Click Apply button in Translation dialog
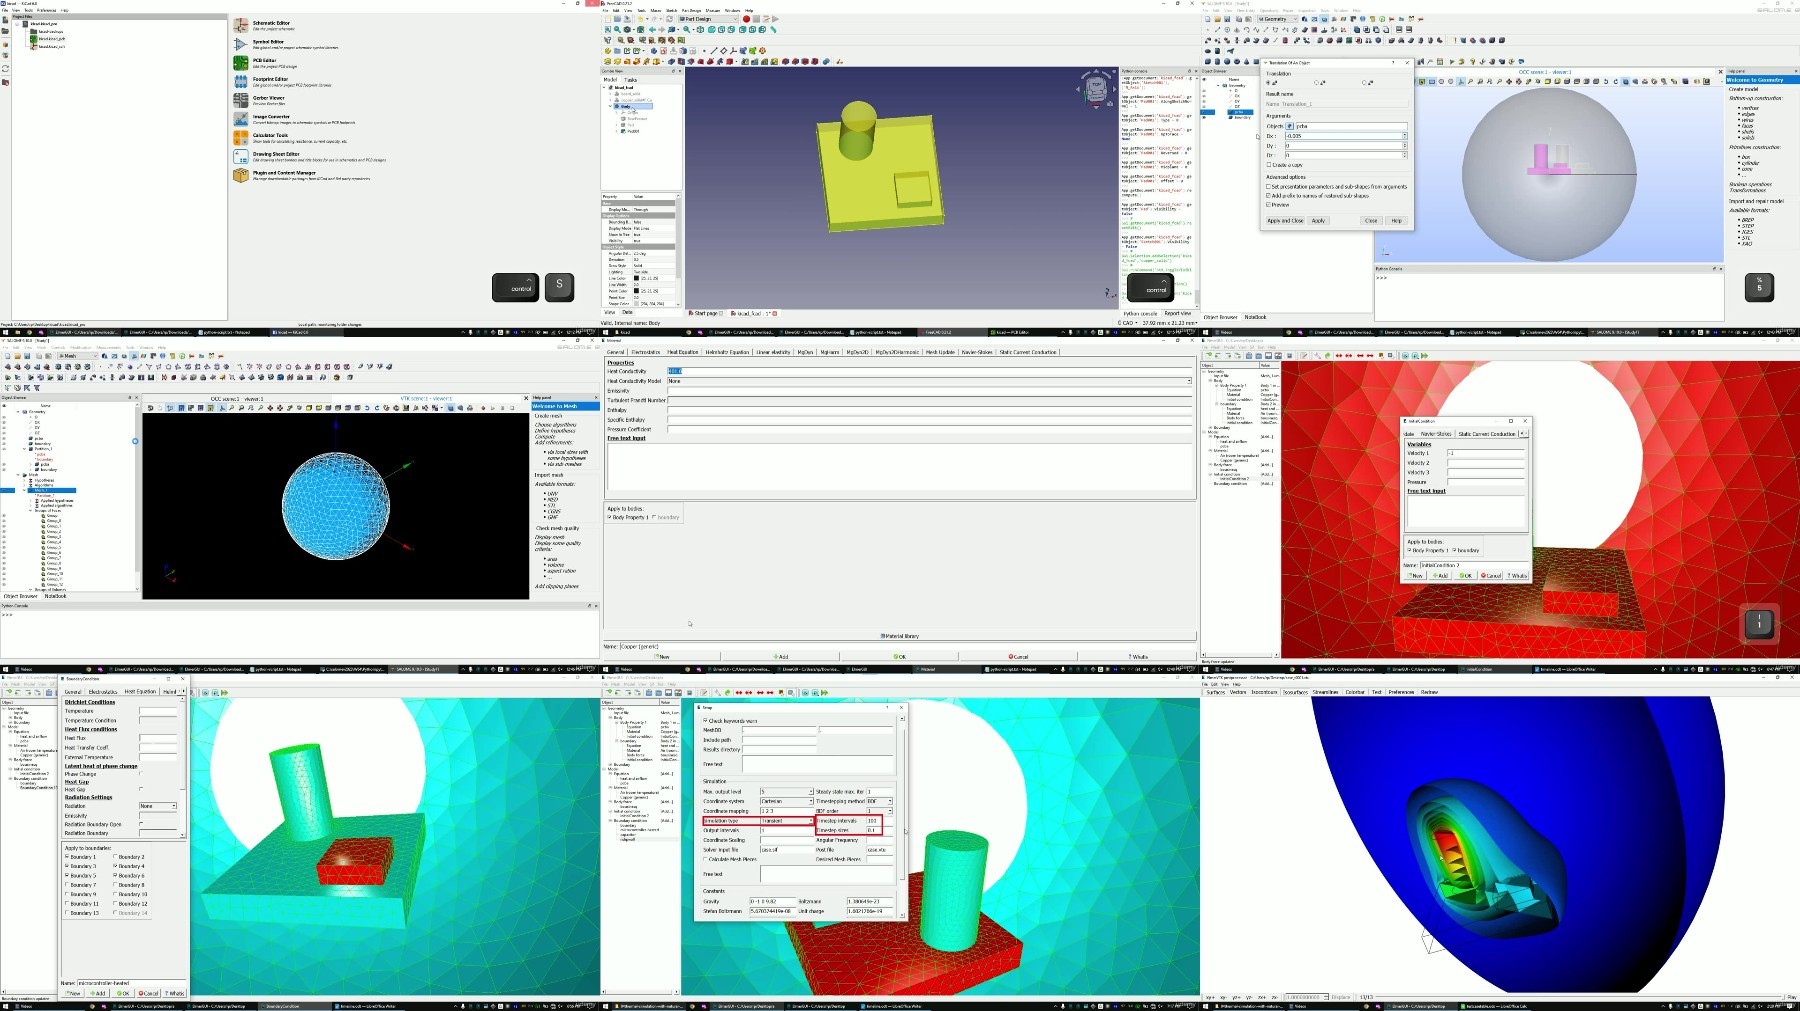This screenshot has width=1800, height=1011. click(x=1319, y=220)
